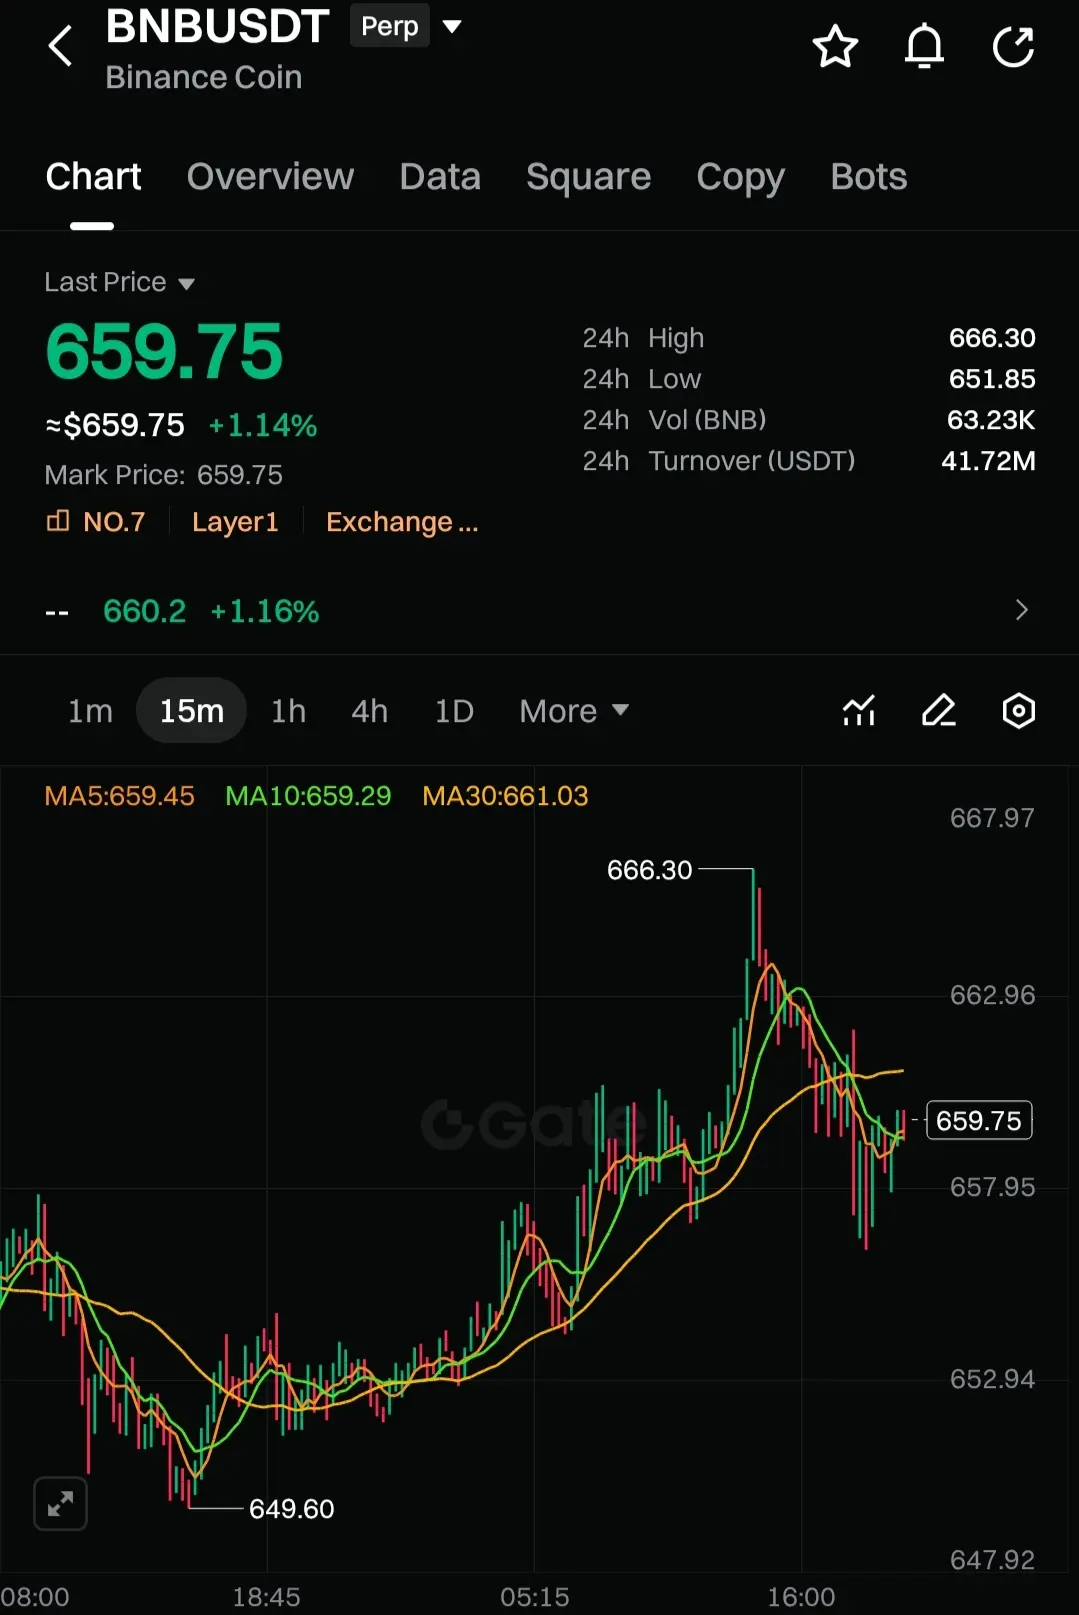Switch to the Square tab
The width and height of the screenshot is (1079, 1615).
pos(588,177)
